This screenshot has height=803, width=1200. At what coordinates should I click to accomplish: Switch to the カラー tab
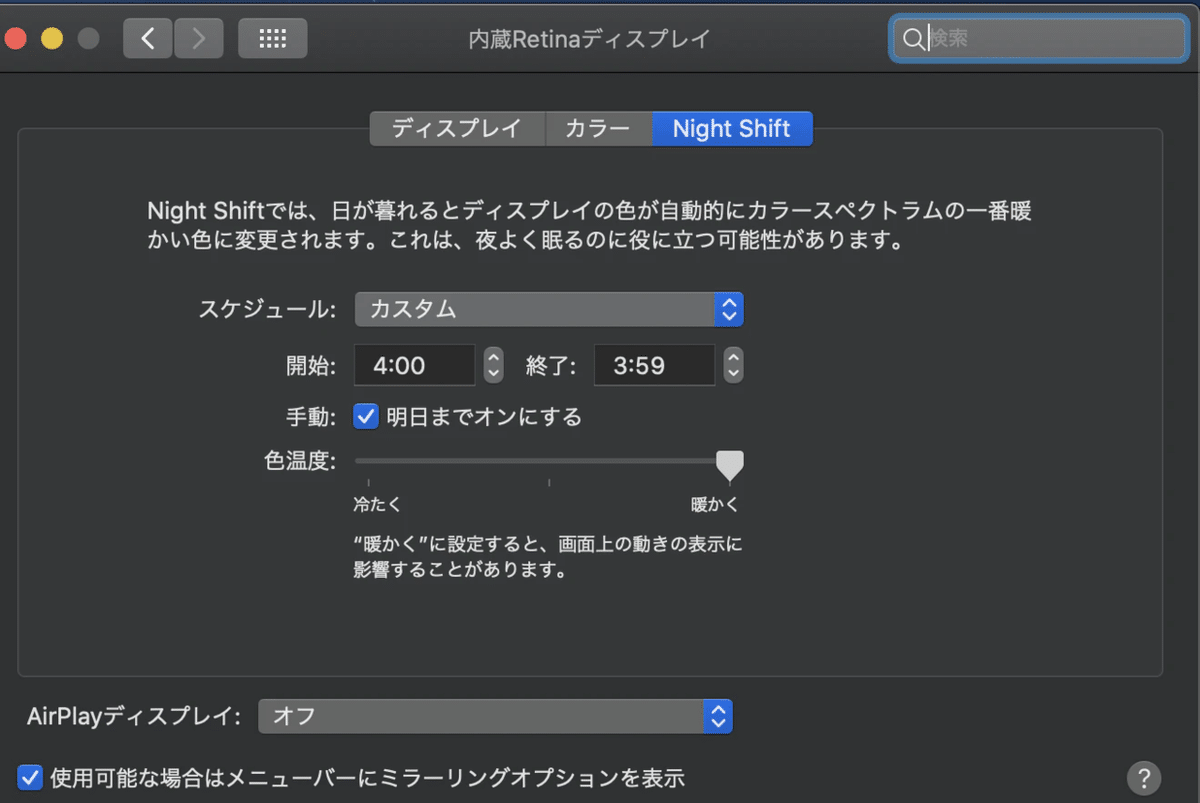(598, 128)
